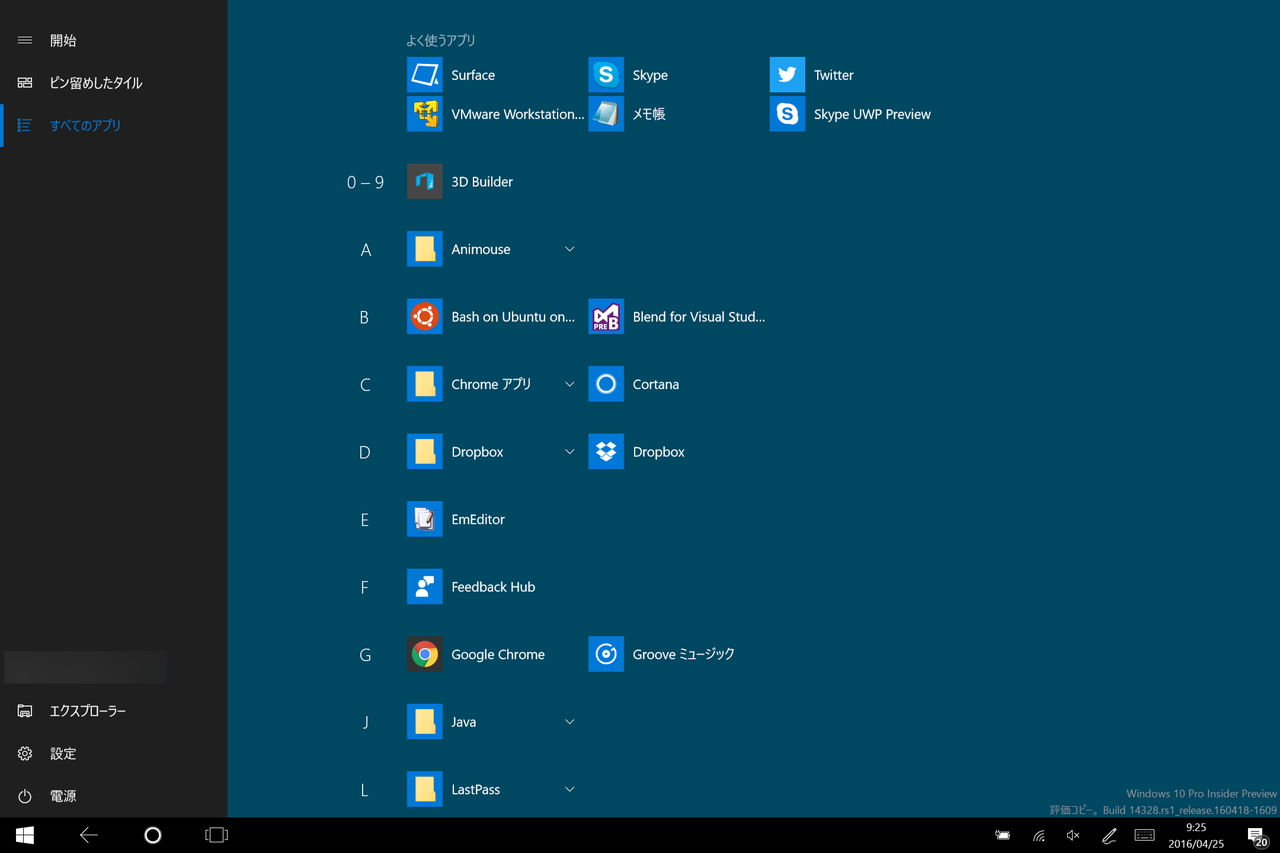Click the 0 – 9 group header

365,182
